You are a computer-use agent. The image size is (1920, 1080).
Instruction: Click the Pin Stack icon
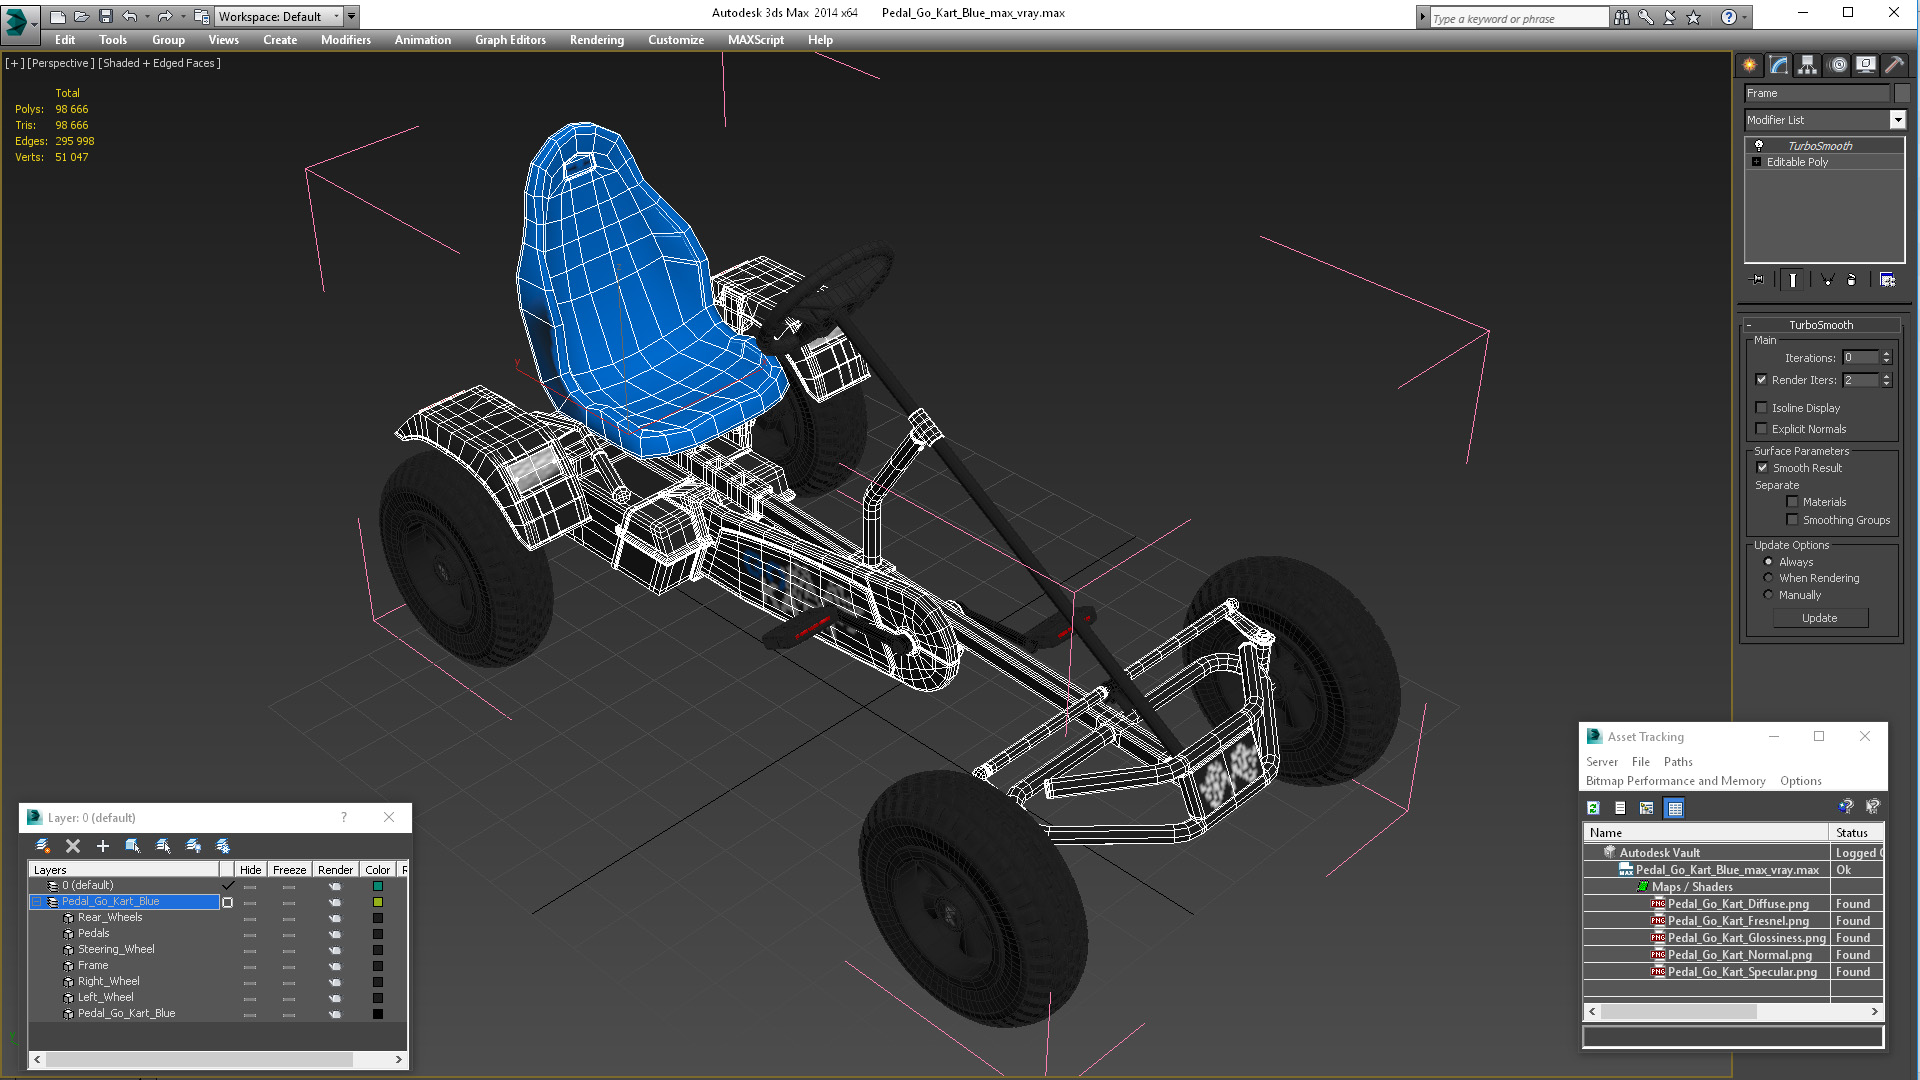tap(1758, 280)
